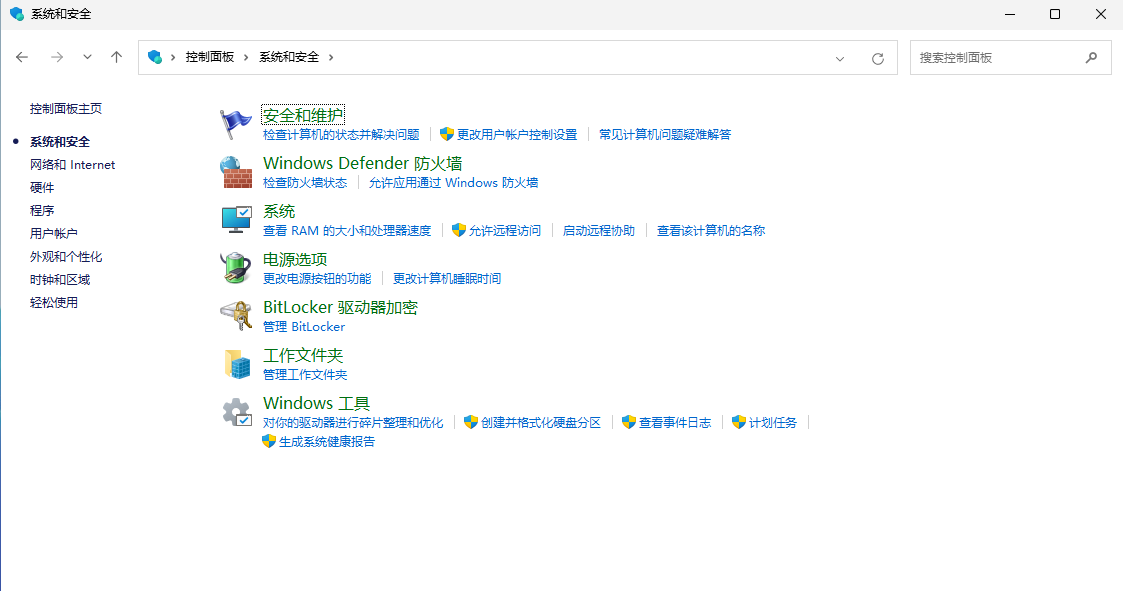
Task: Click 管理 BitLocker link
Action: [x=304, y=327]
